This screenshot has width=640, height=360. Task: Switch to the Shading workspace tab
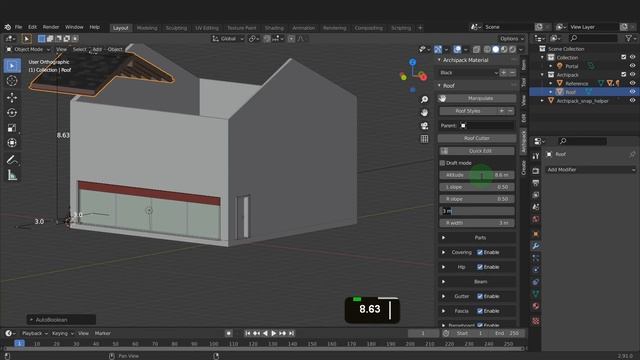coord(274,28)
